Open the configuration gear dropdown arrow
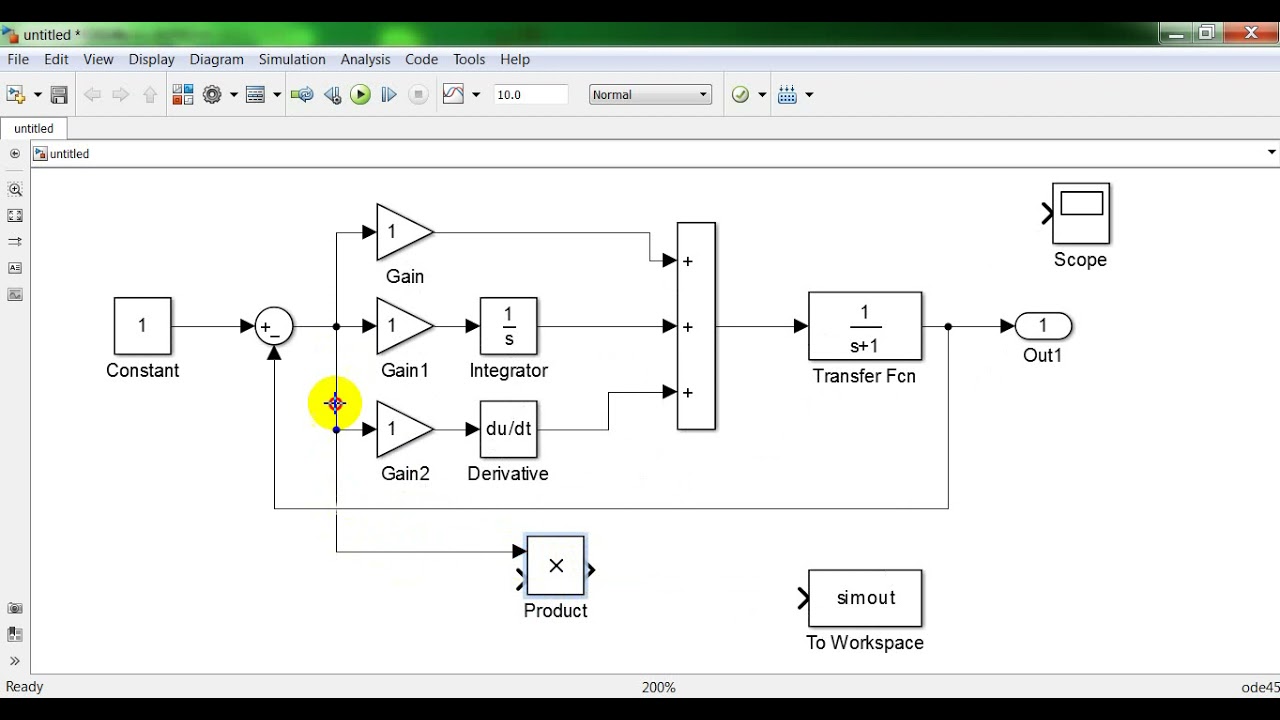The image size is (1280, 720). (x=234, y=95)
